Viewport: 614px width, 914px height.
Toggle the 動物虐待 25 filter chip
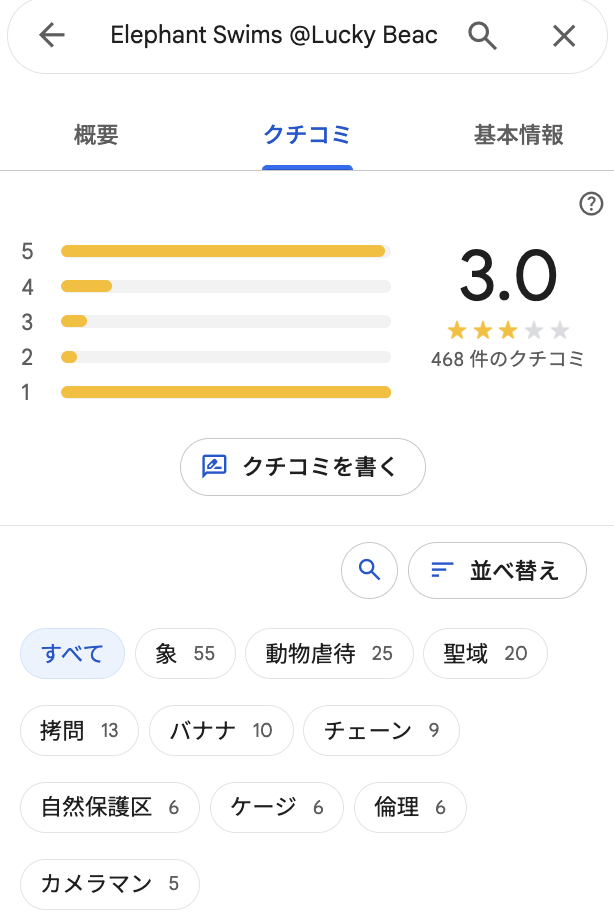pos(329,653)
